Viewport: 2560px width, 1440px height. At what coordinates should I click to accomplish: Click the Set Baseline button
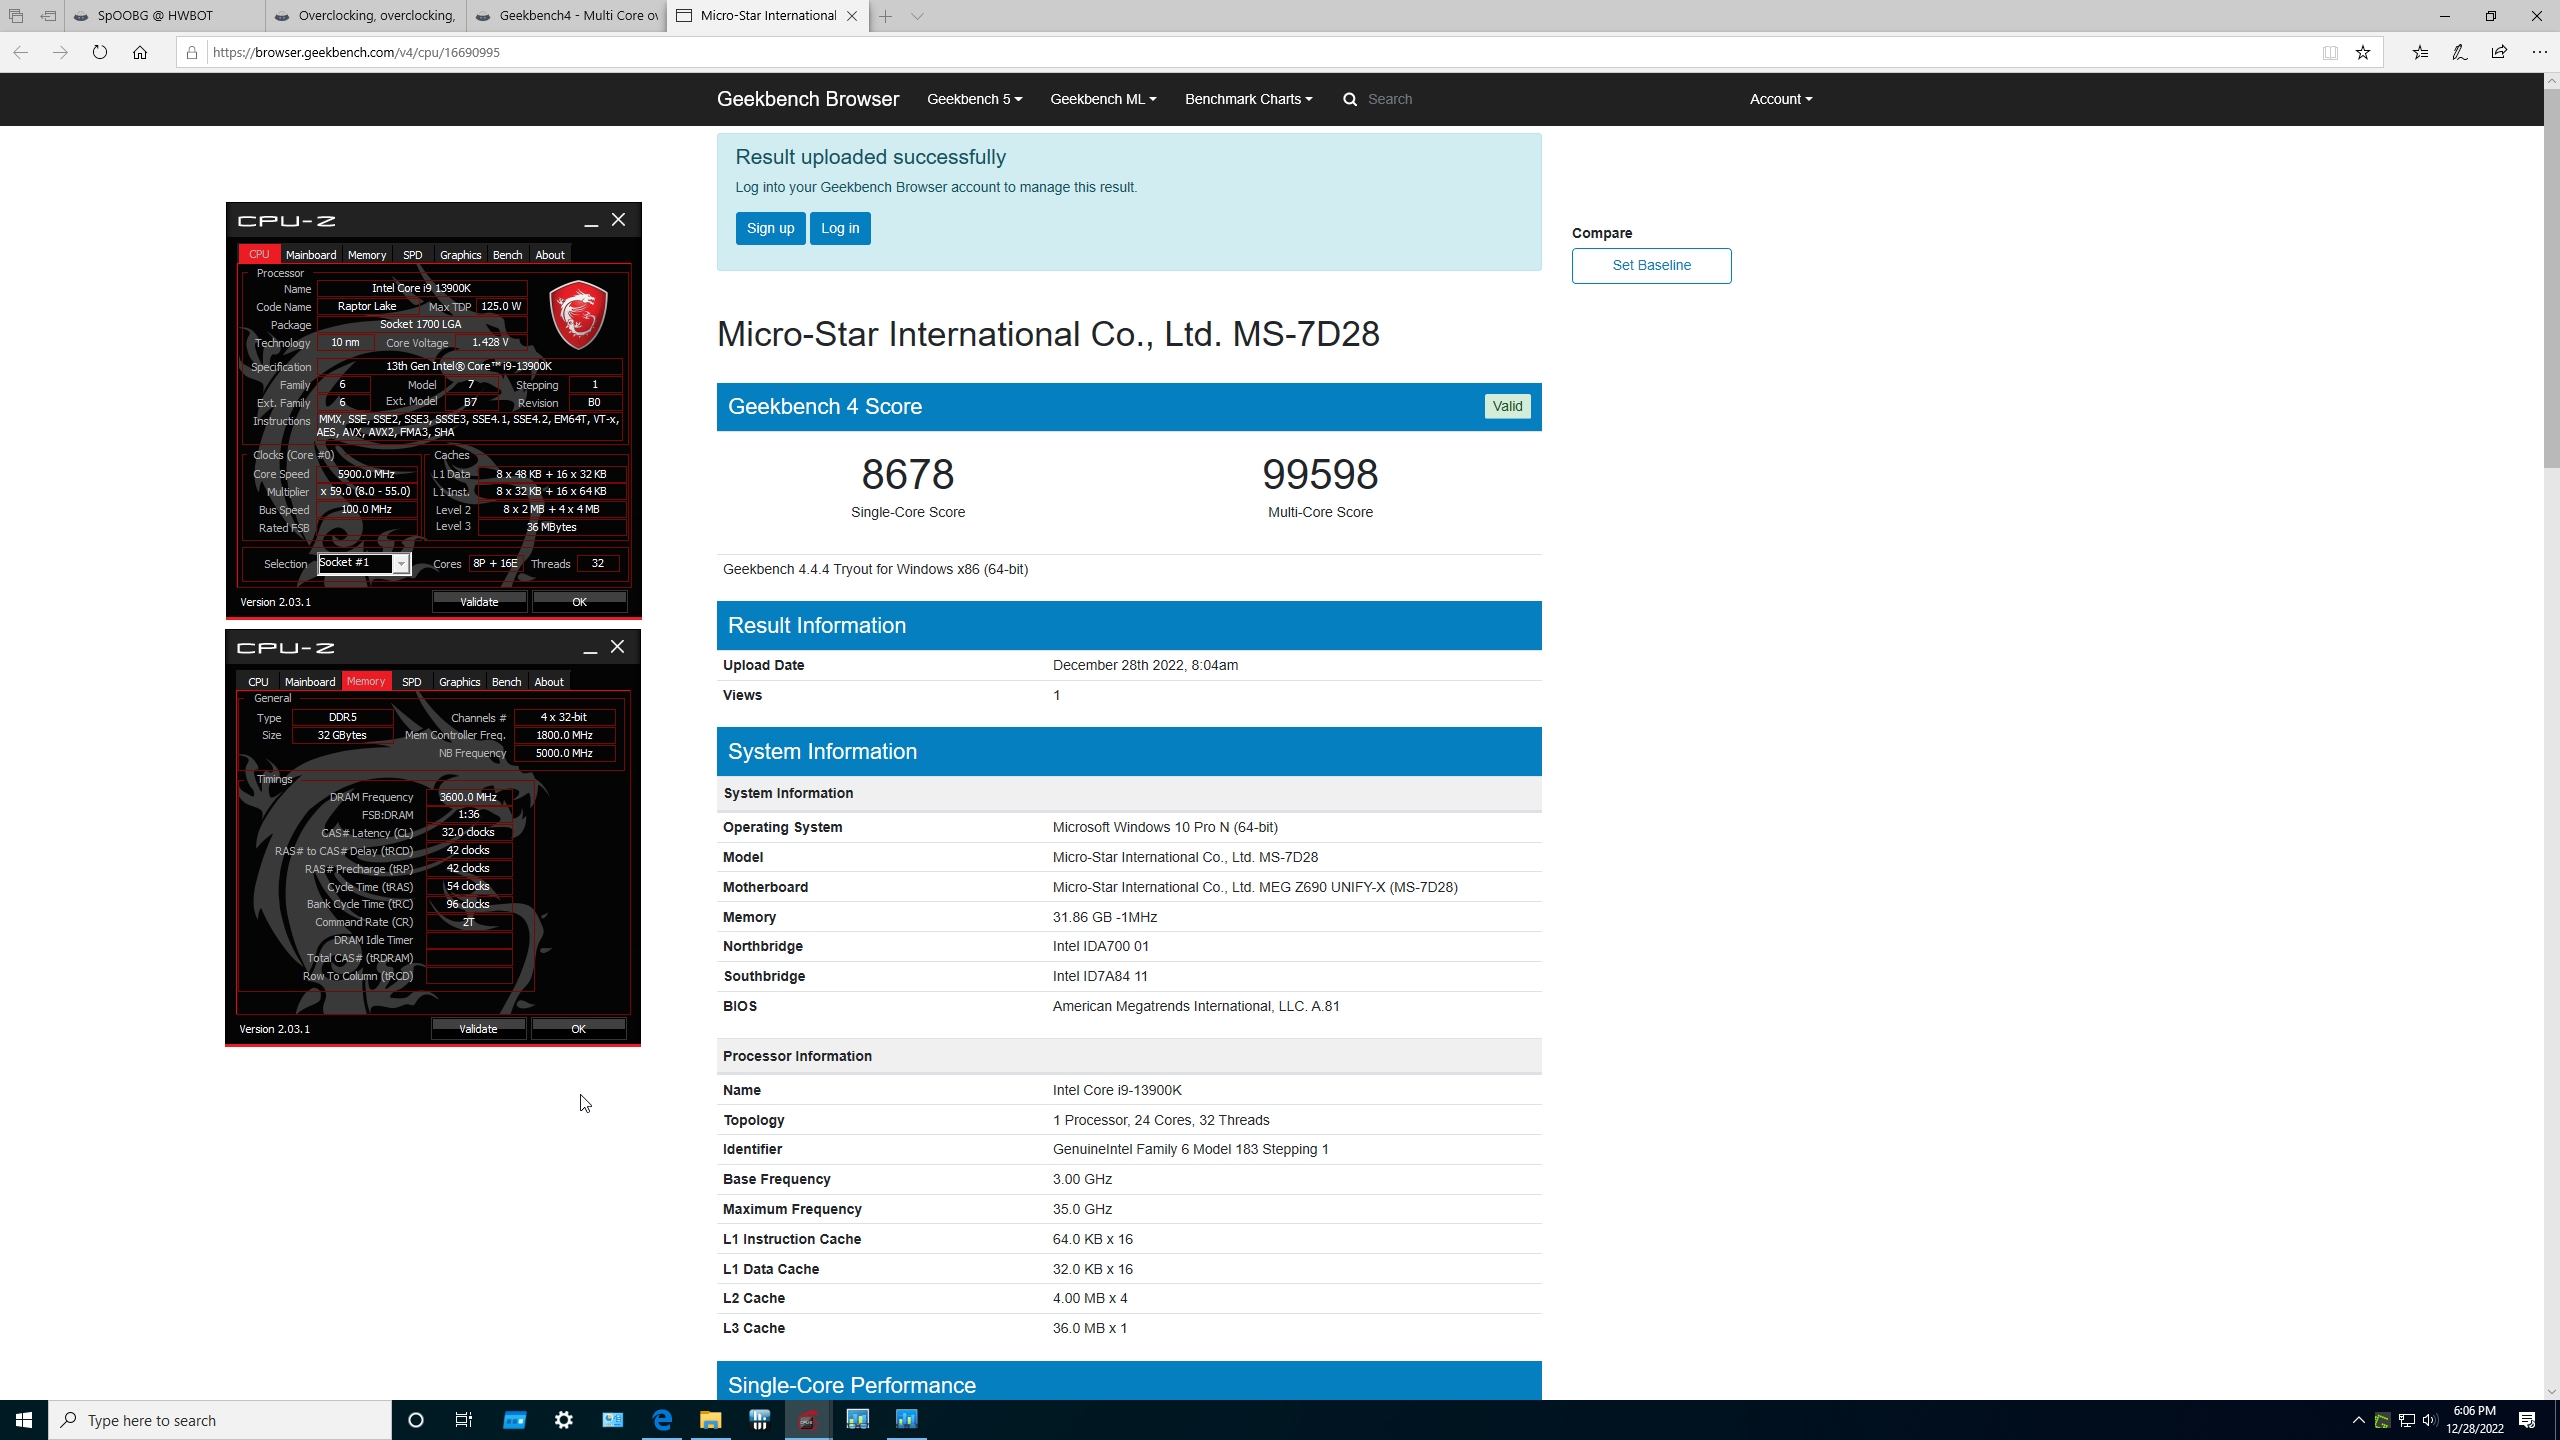(1651, 265)
